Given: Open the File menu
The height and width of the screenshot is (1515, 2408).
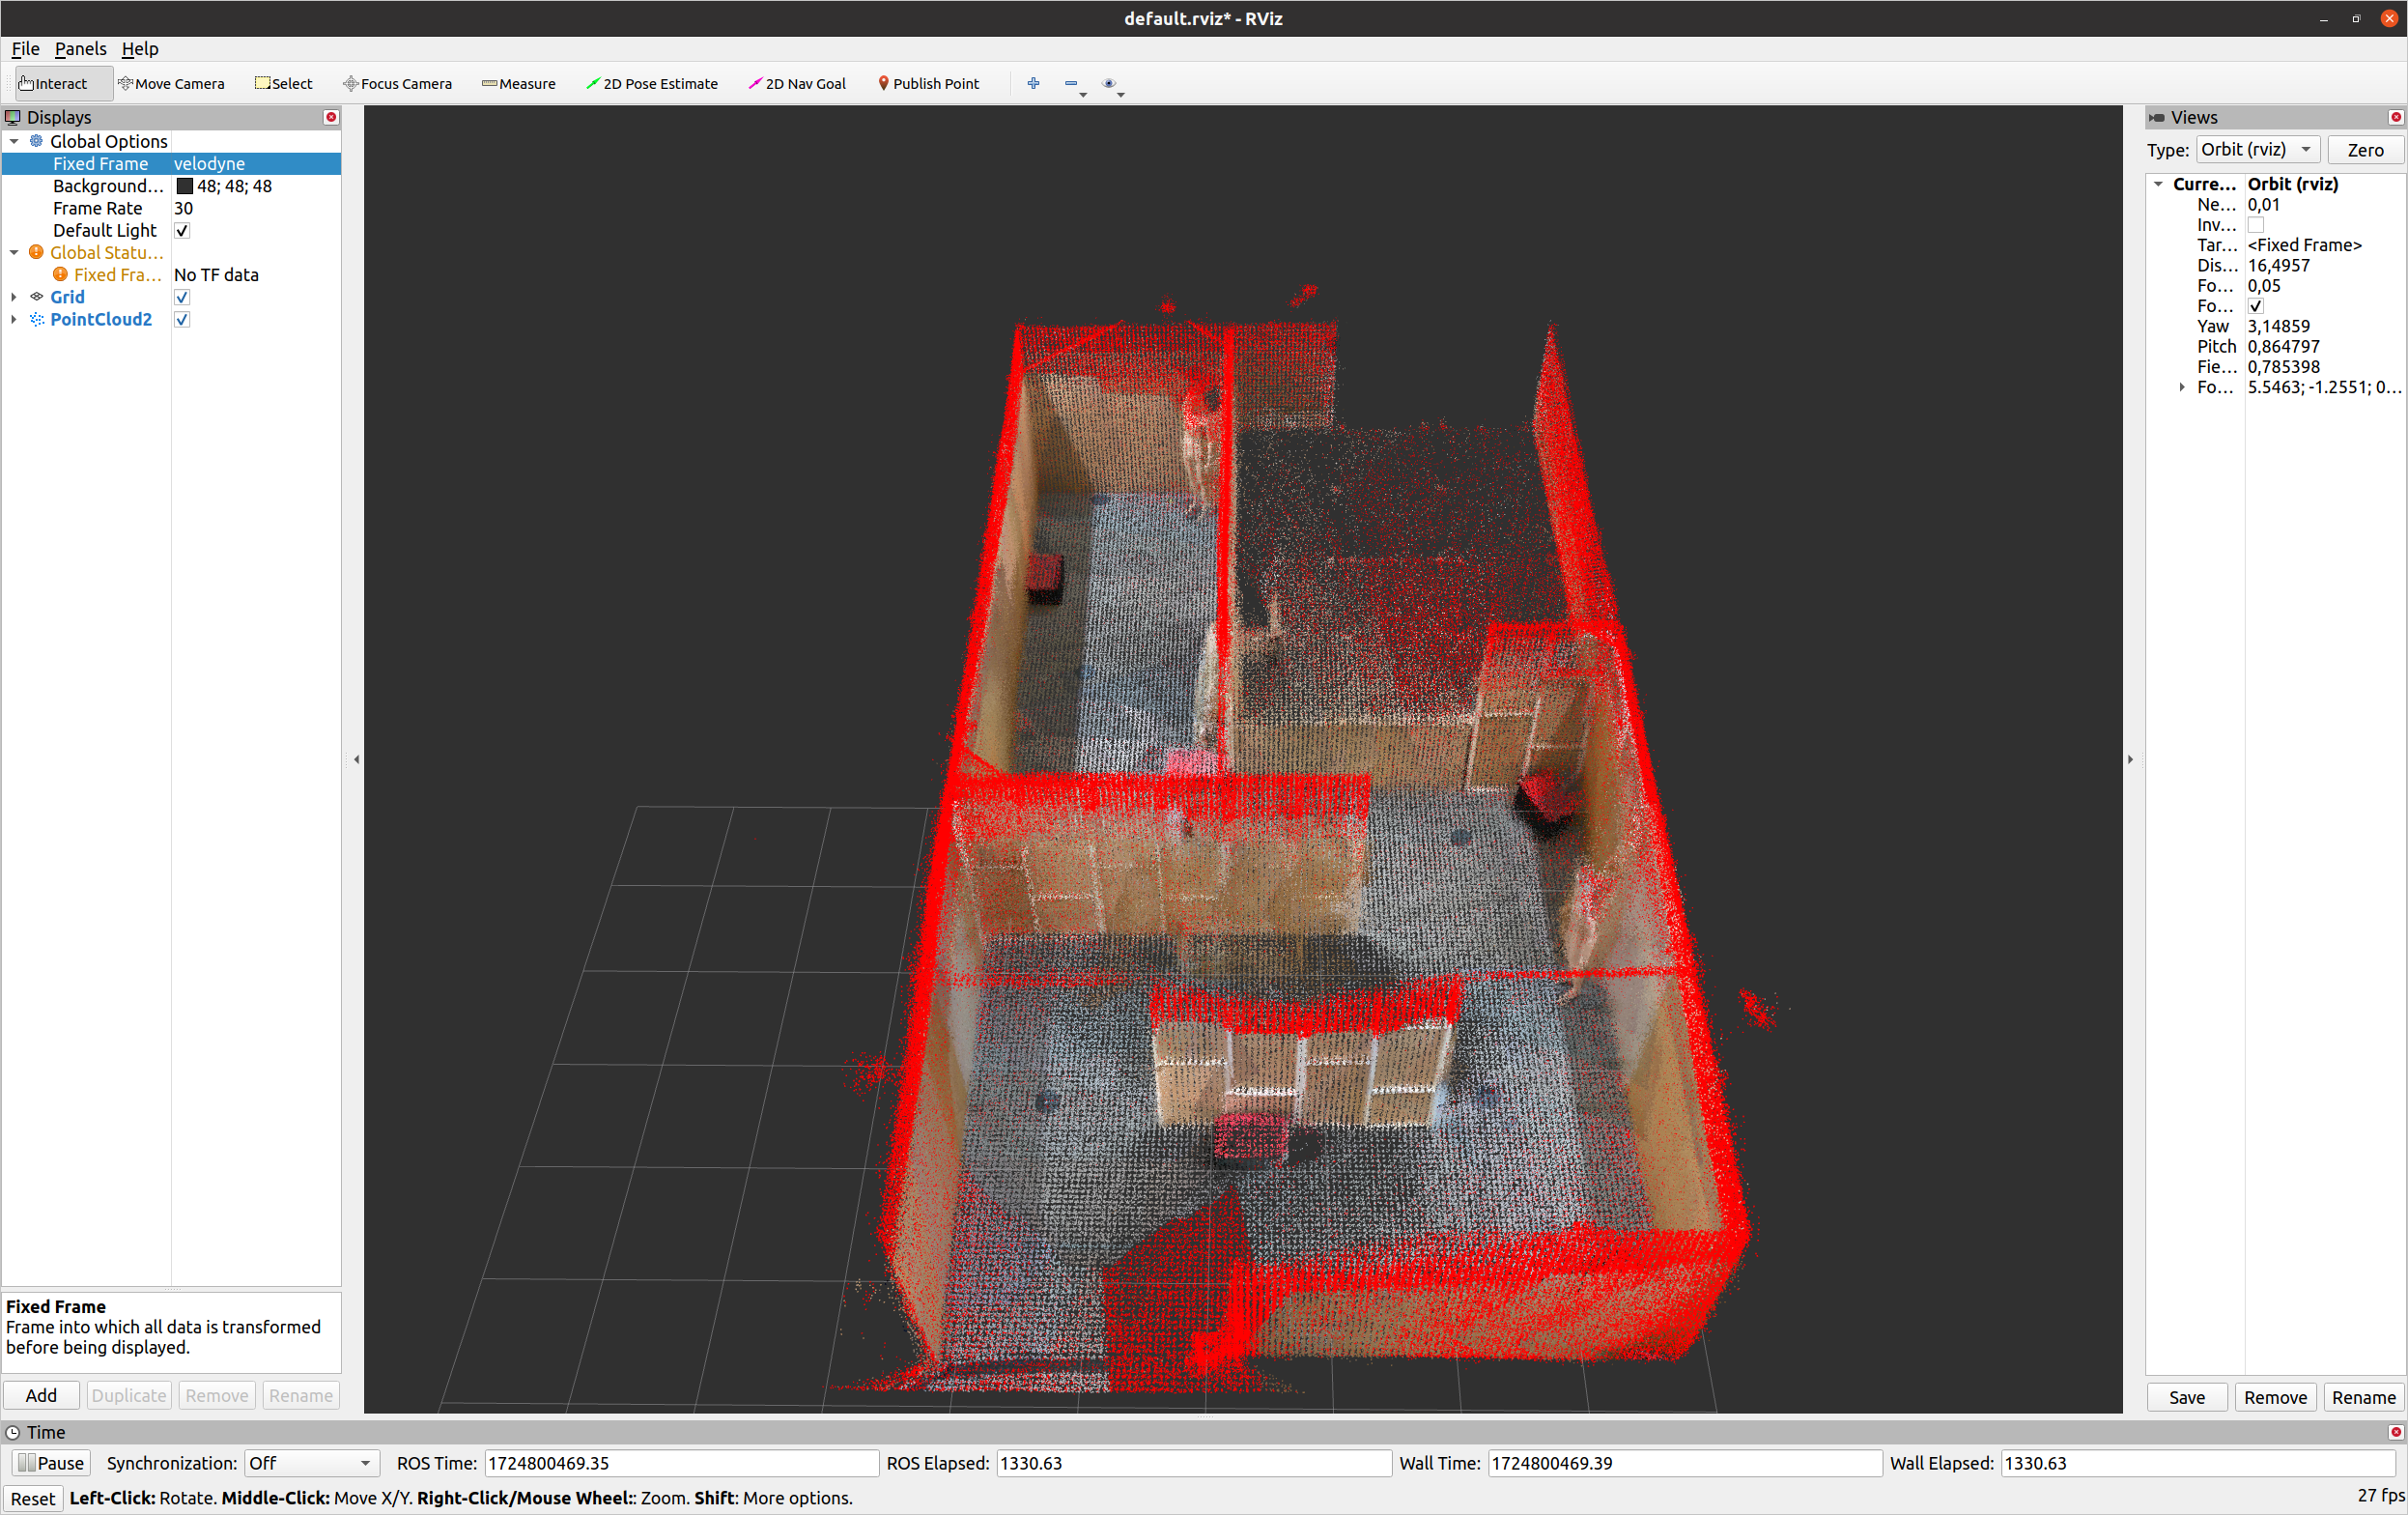Looking at the screenshot, I should coord(25,49).
